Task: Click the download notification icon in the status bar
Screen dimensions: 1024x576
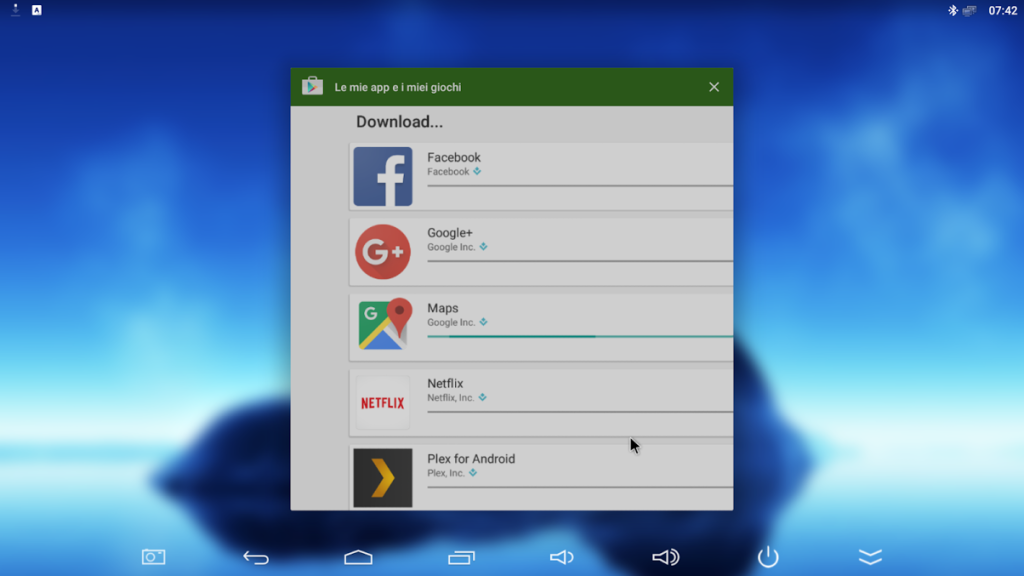Action: (x=16, y=10)
